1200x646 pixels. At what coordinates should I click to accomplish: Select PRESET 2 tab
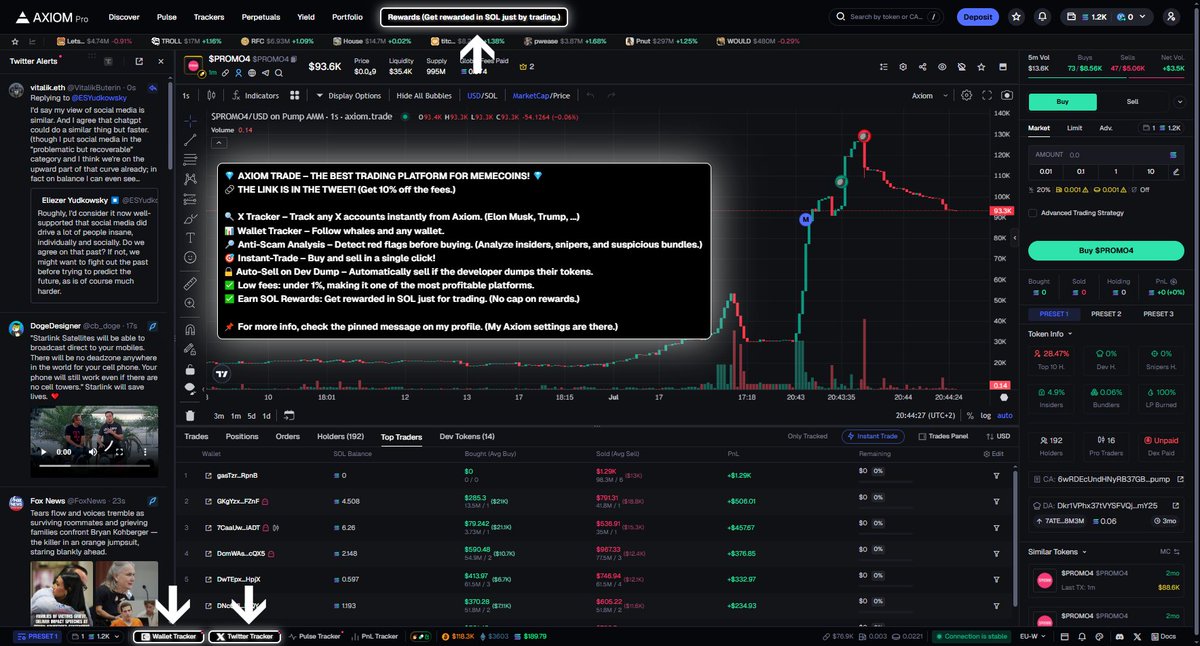(x=1105, y=314)
